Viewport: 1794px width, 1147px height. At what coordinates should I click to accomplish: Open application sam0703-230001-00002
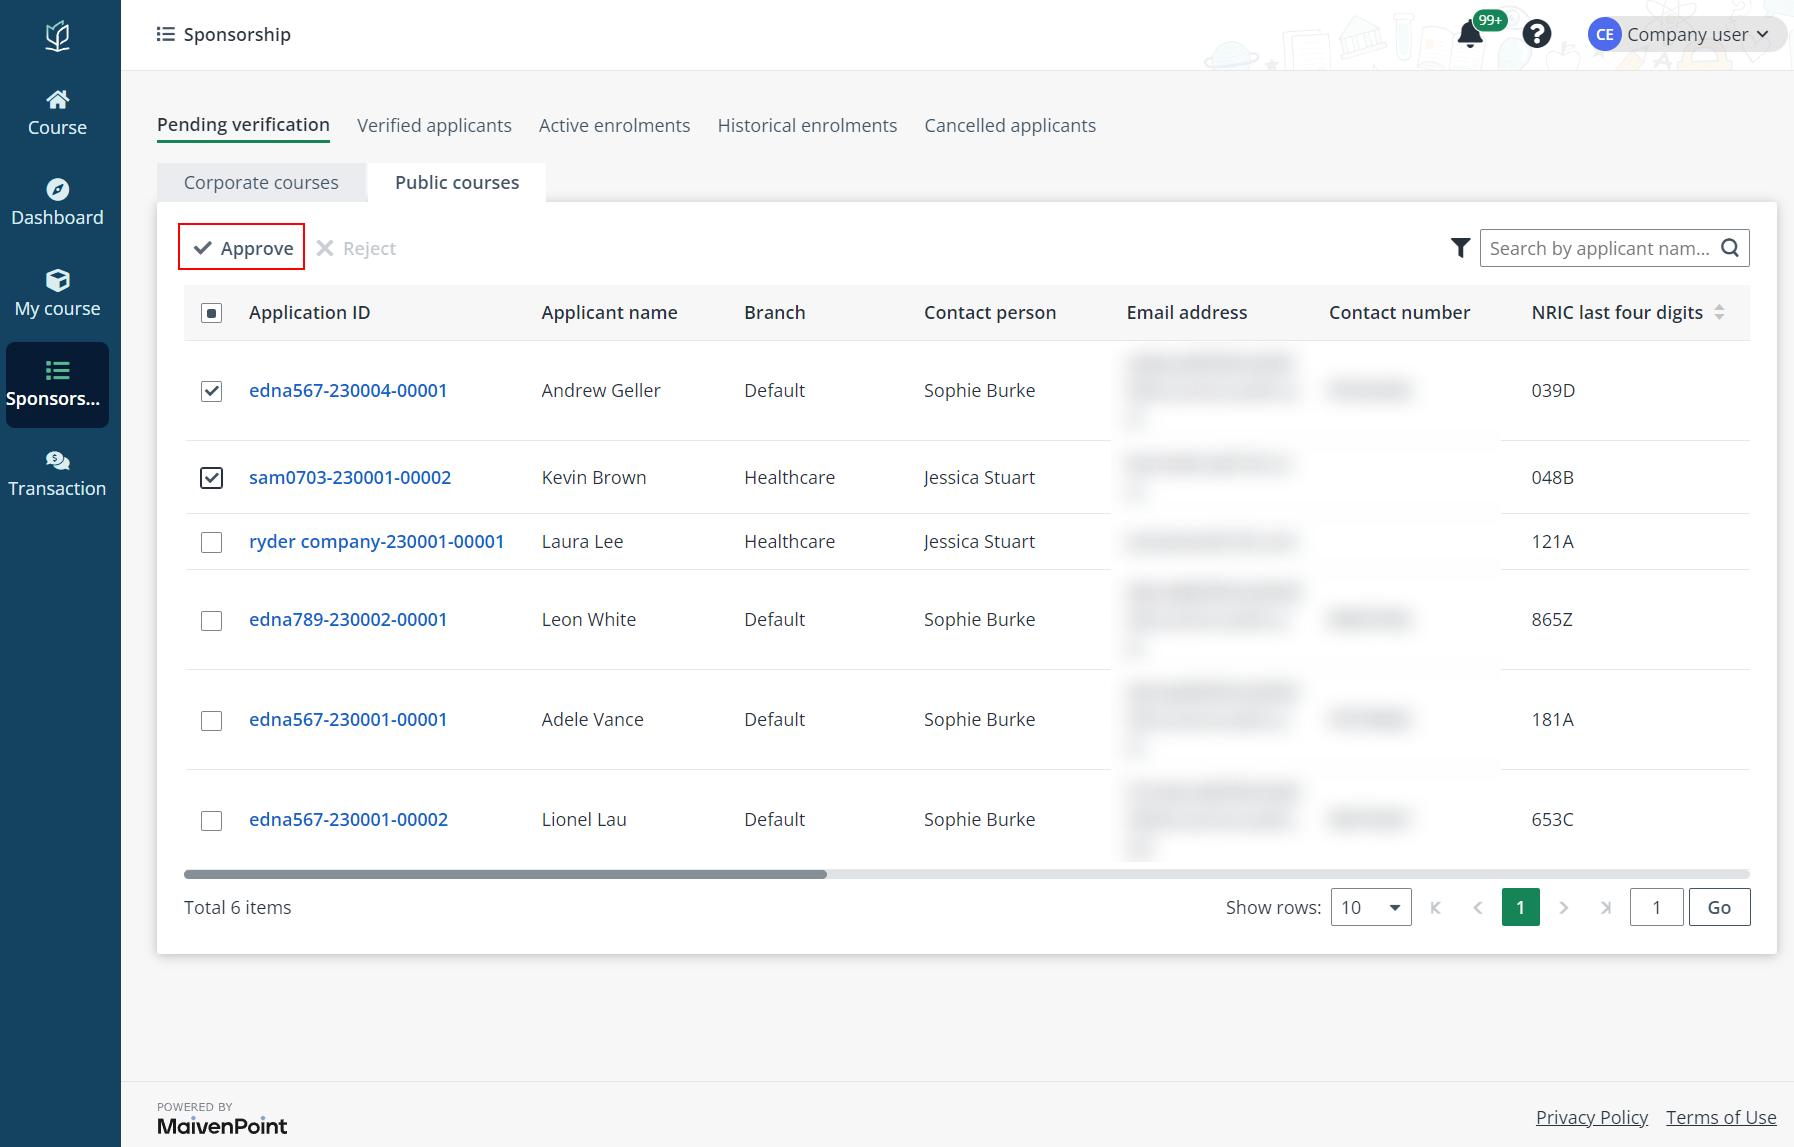[x=350, y=477]
